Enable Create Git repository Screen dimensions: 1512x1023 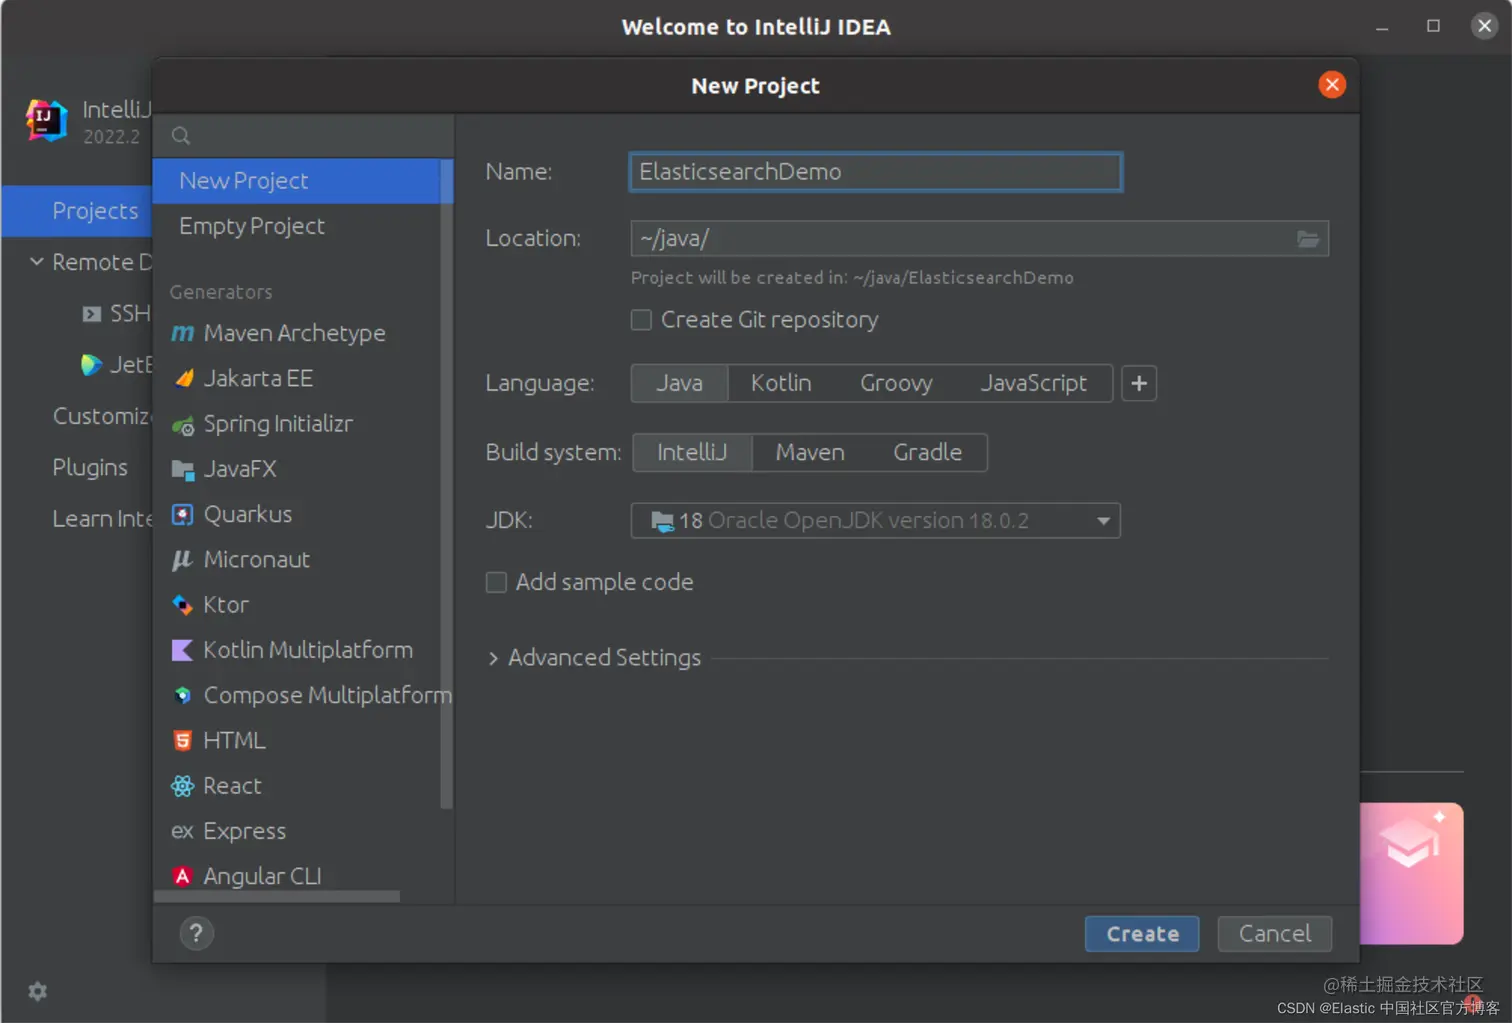tap(641, 319)
